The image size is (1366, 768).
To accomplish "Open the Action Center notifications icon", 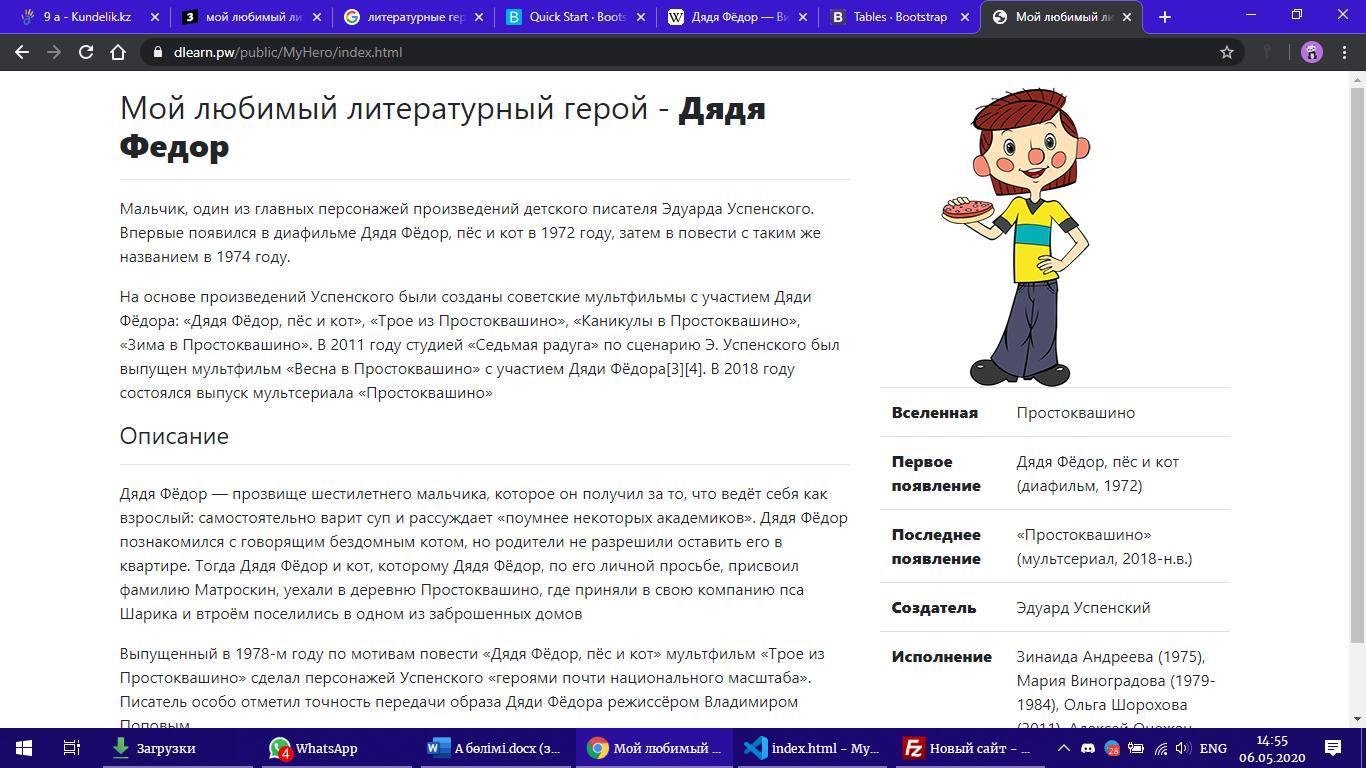I will tap(1333, 748).
